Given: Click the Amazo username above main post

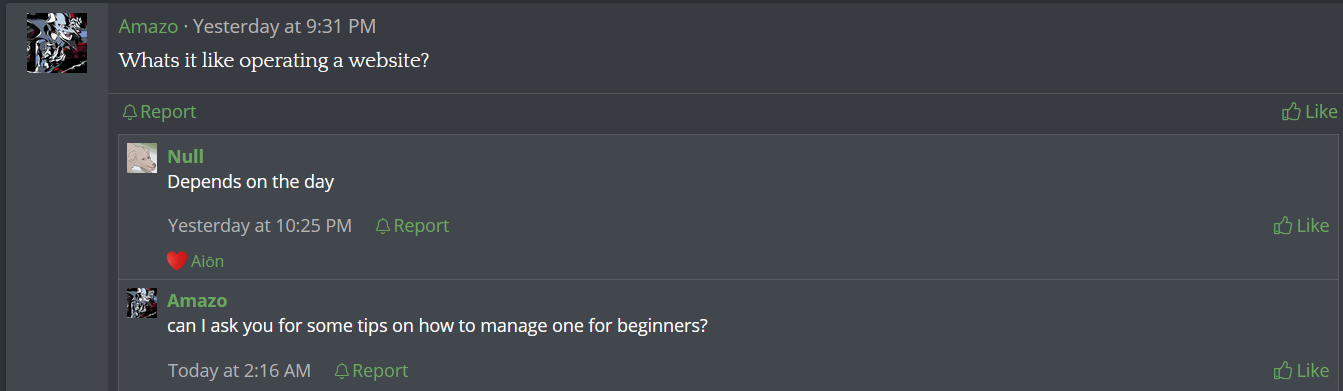Looking at the screenshot, I should pos(148,26).
